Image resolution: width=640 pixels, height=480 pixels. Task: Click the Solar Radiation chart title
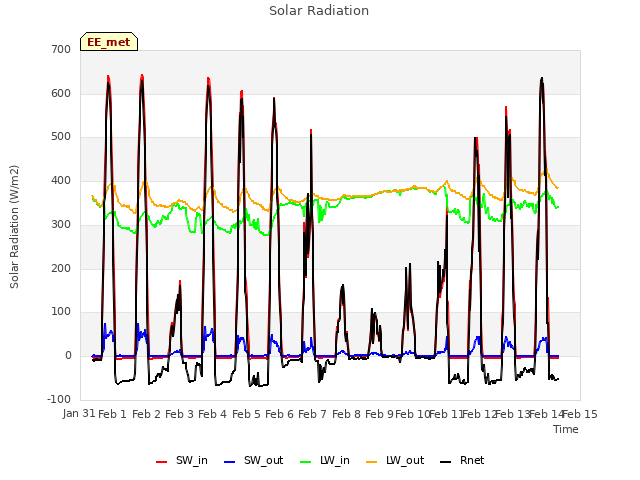pyautogui.click(x=319, y=11)
